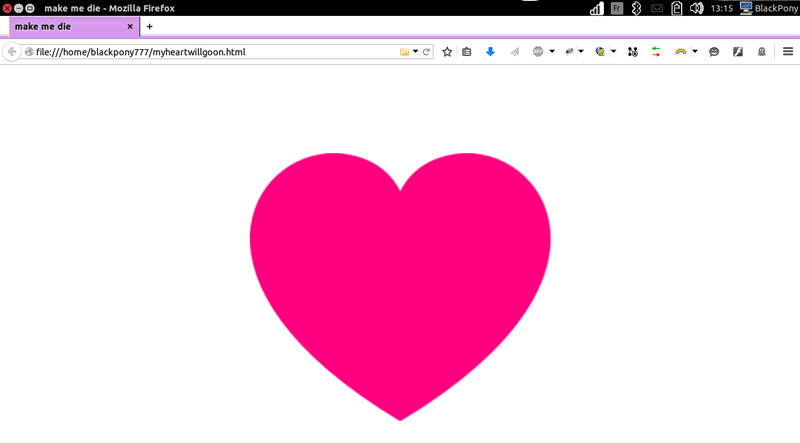This screenshot has width=800, height=443.
Task: Bookmark this page with the star icon
Action: [447, 52]
